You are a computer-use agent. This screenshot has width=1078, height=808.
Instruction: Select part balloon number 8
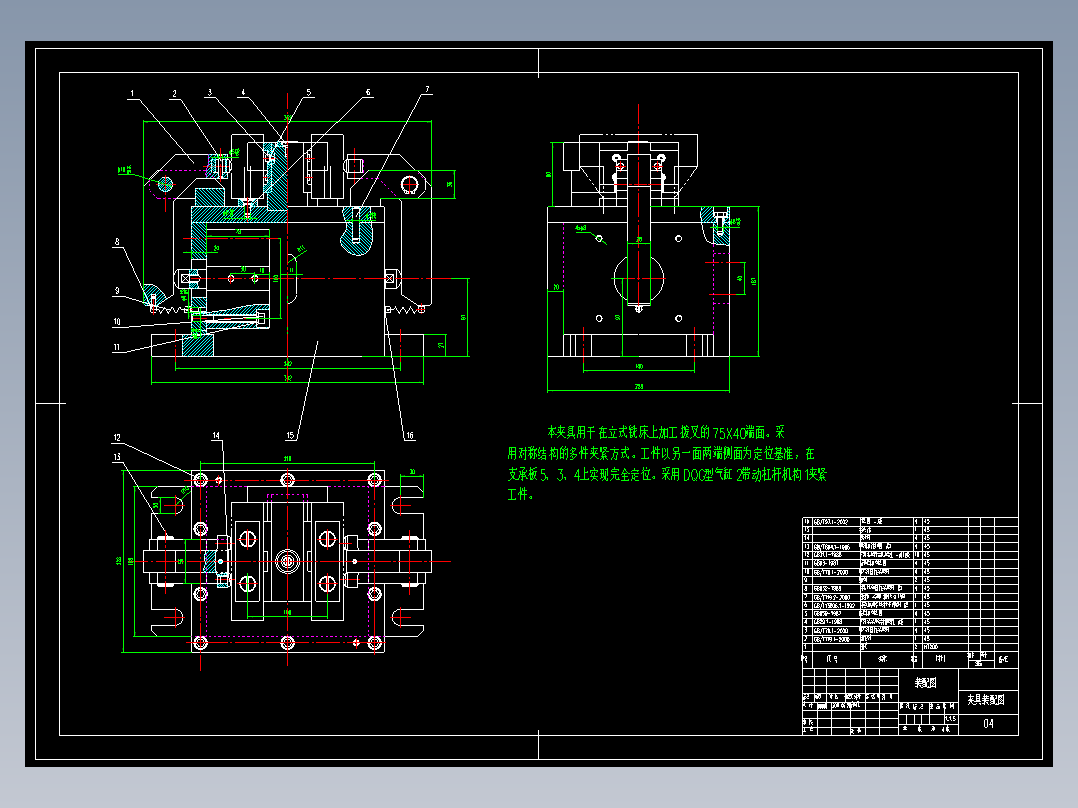tap(117, 241)
